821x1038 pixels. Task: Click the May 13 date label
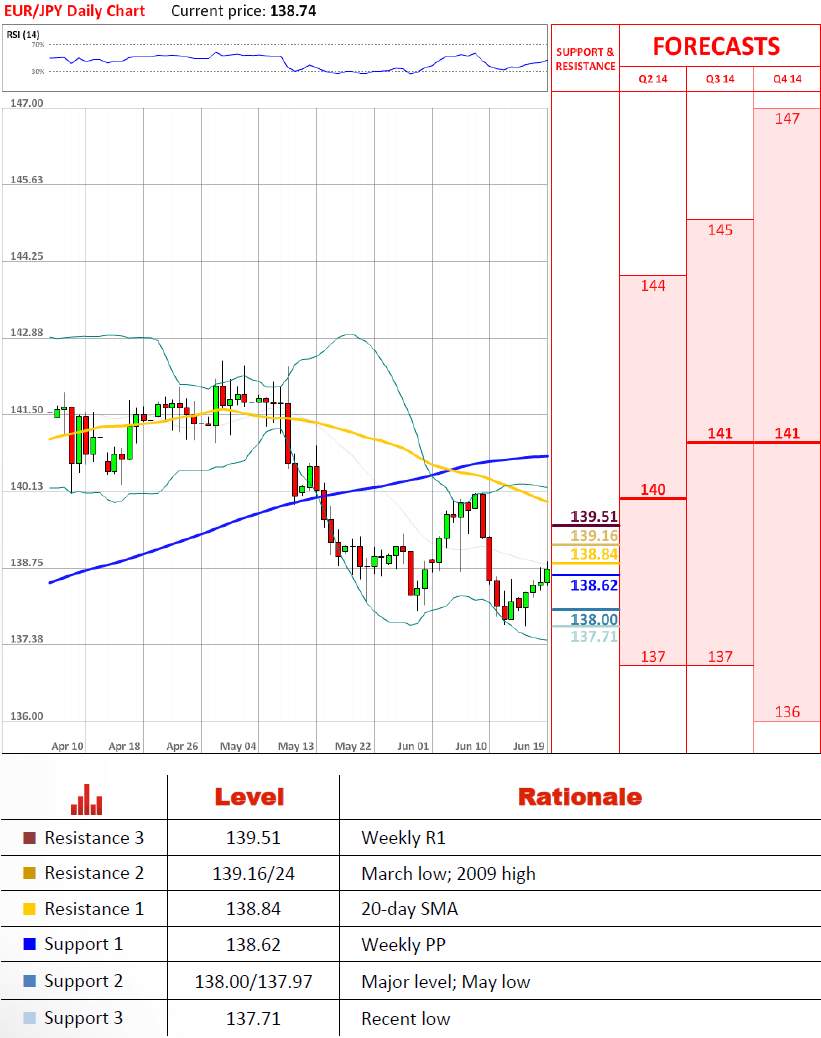pos(296,746)
